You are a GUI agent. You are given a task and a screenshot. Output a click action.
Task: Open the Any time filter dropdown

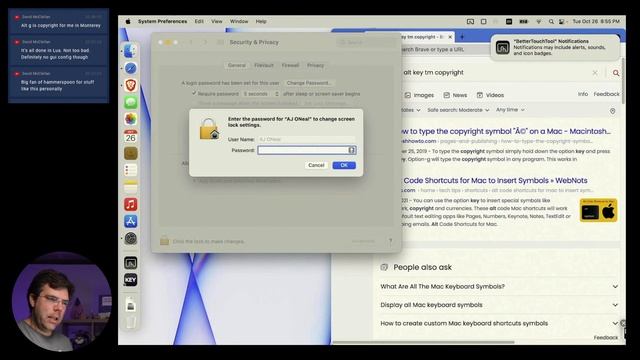510,110
